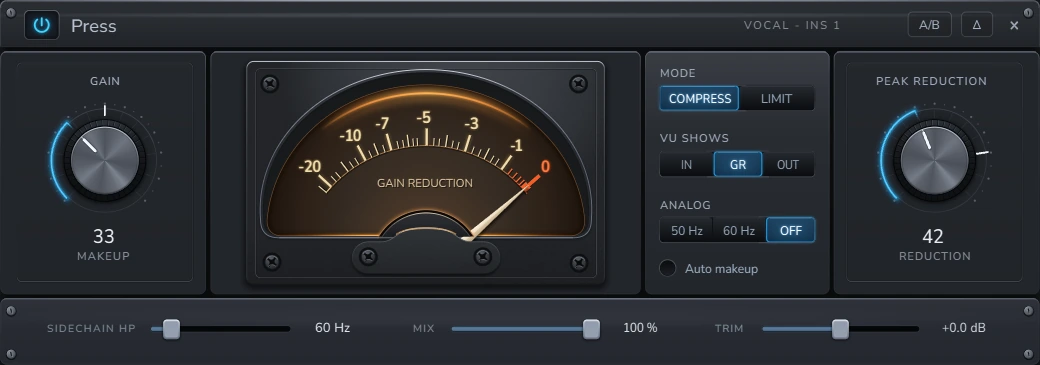This screenshot has width=1040, height=365.
Task: Click the reduction value 42
Action: click(933, 236)
